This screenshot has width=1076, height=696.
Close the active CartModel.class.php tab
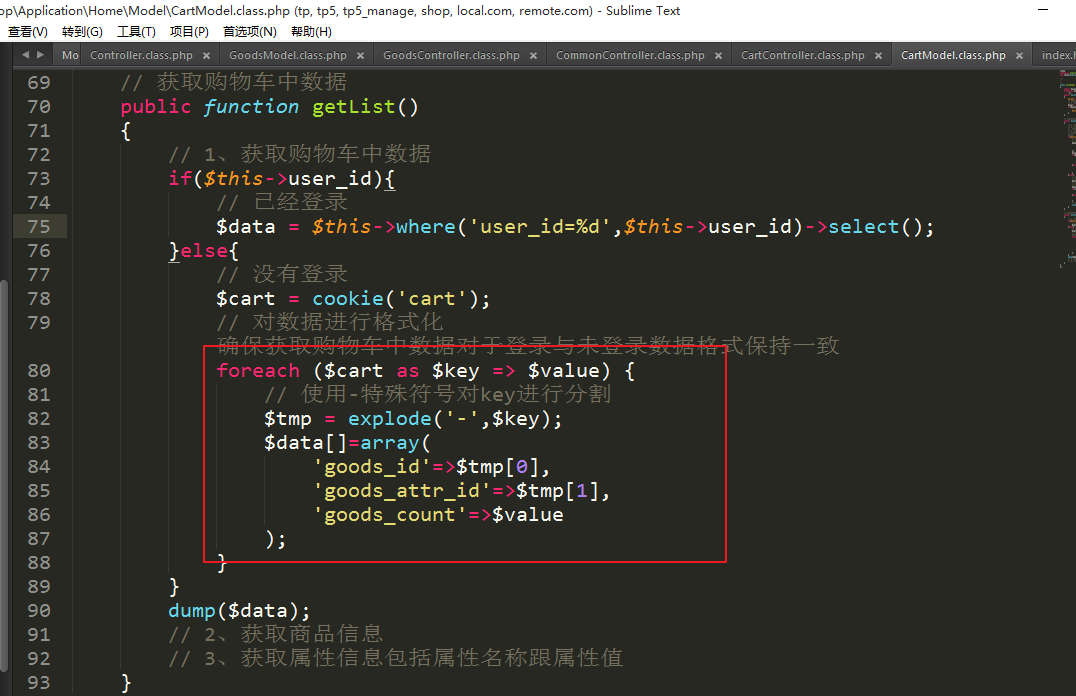pyautogui.click(x=1019, y=56)
